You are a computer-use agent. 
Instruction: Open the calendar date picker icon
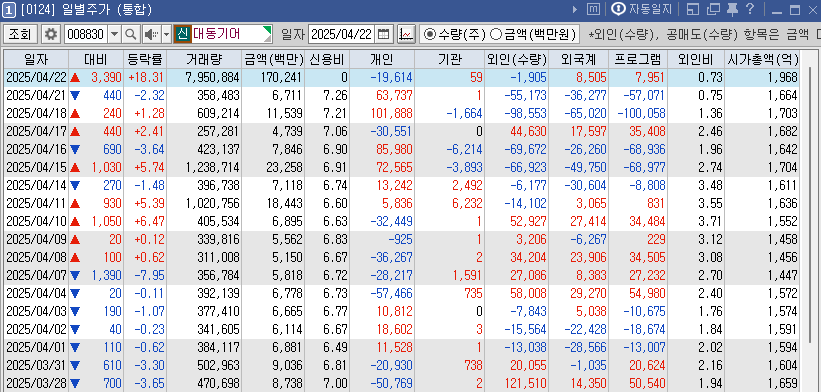pyautogui.click(x=384, y=35)
